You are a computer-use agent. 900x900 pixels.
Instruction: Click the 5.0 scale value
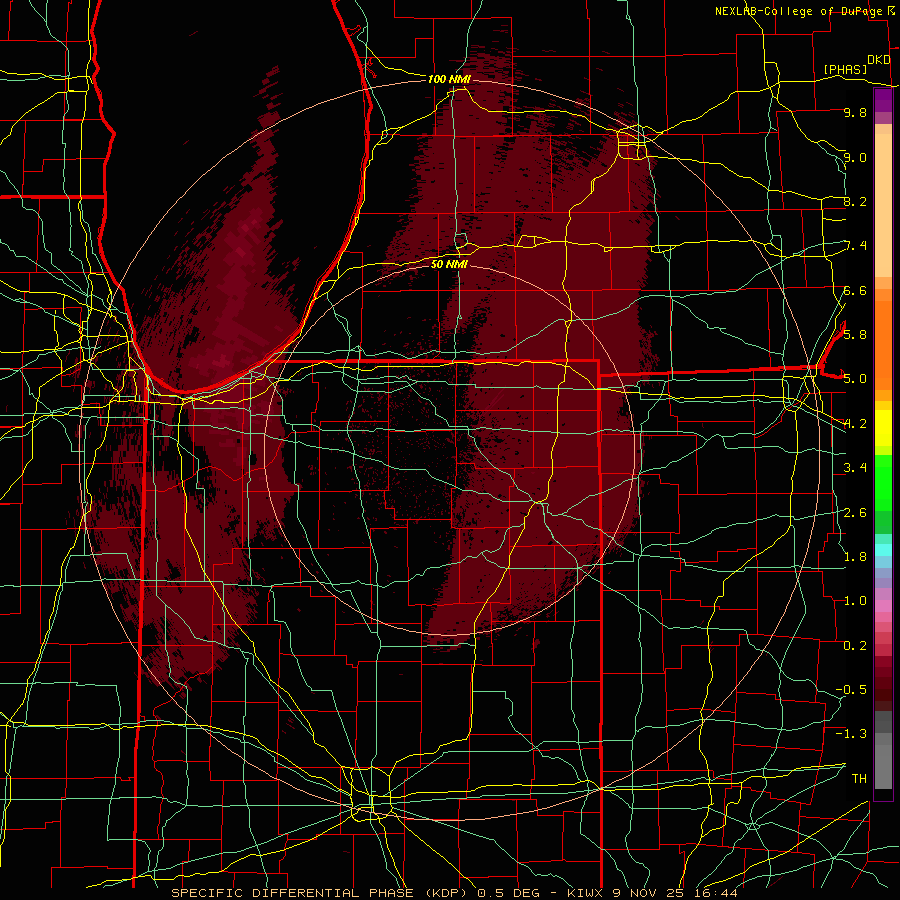point(855,379)
